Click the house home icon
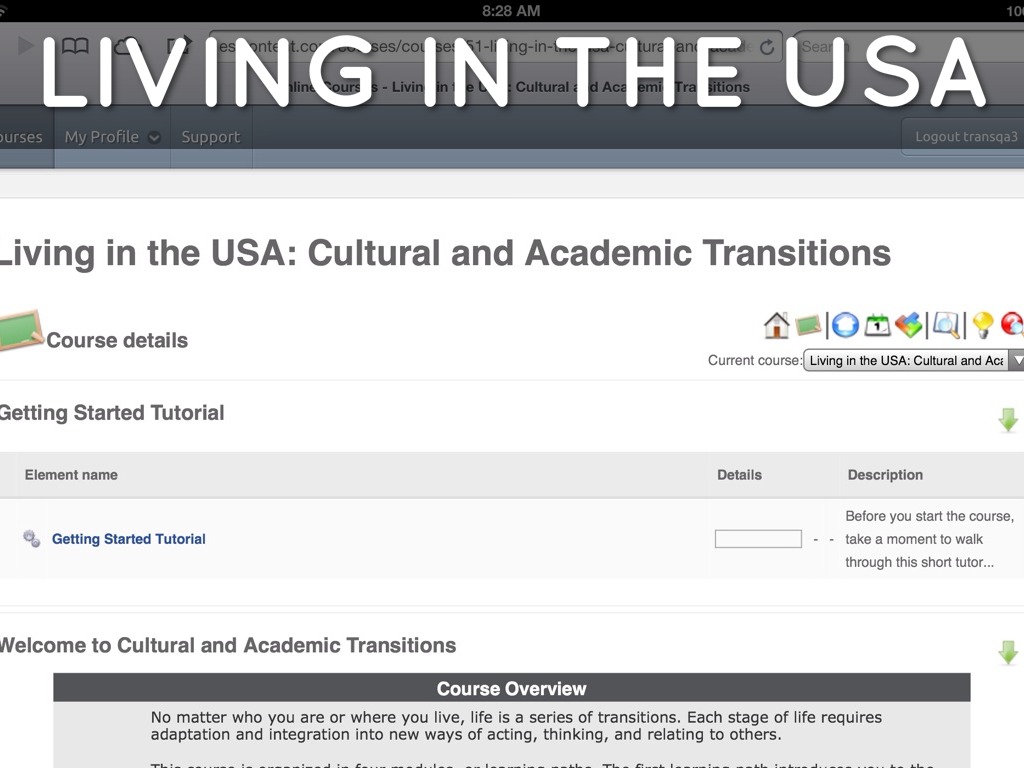Image resolution: width=1024 pixels, height=768 pixels. click(x=776, y=325)
